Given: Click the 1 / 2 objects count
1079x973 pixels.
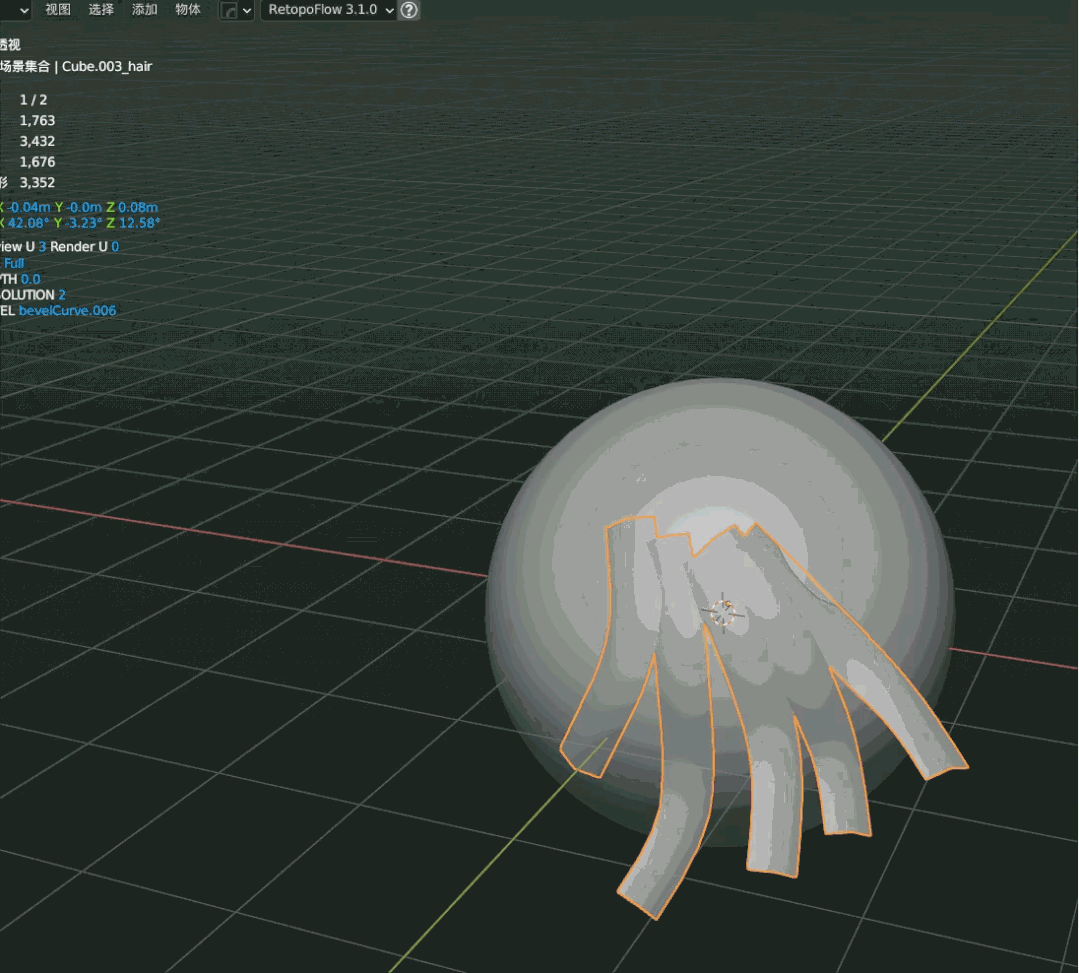Looking at the screenshot, I should (33, 100).
